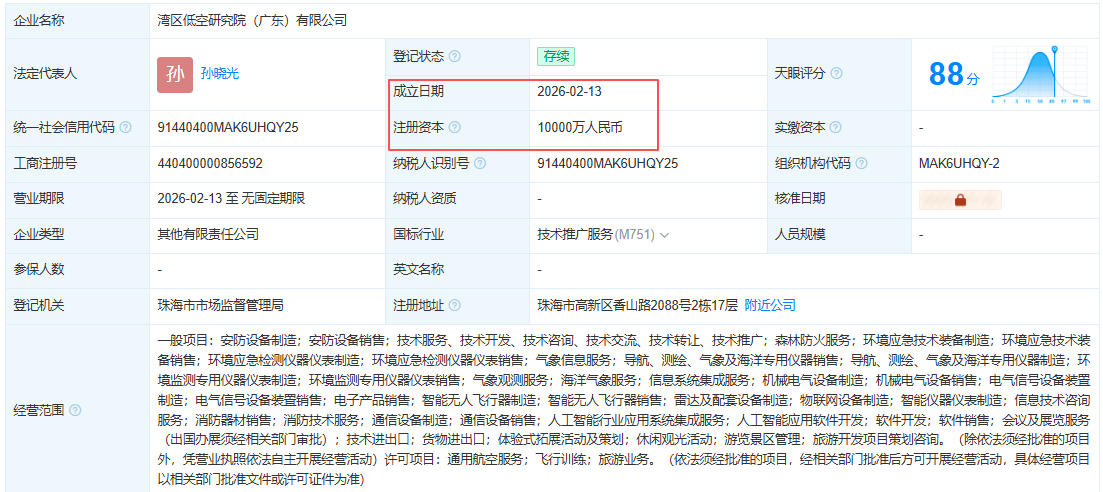Click the help icon beside 纳税人识别号
1103x492 pixels.
pos(480,163)
